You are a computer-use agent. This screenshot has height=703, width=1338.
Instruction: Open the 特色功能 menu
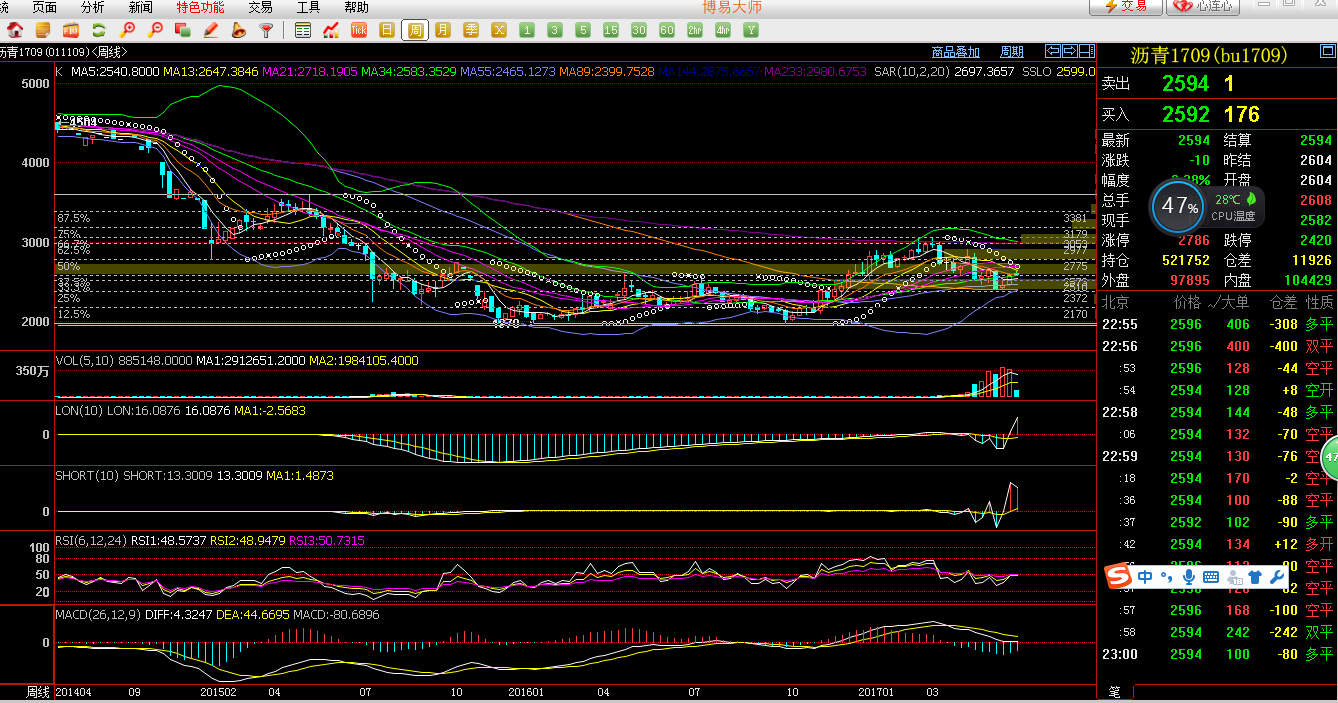[200, 7]
